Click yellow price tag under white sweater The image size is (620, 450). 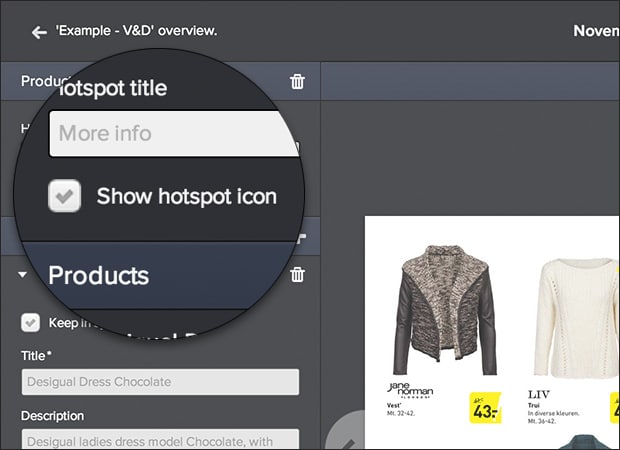[612, 407]
